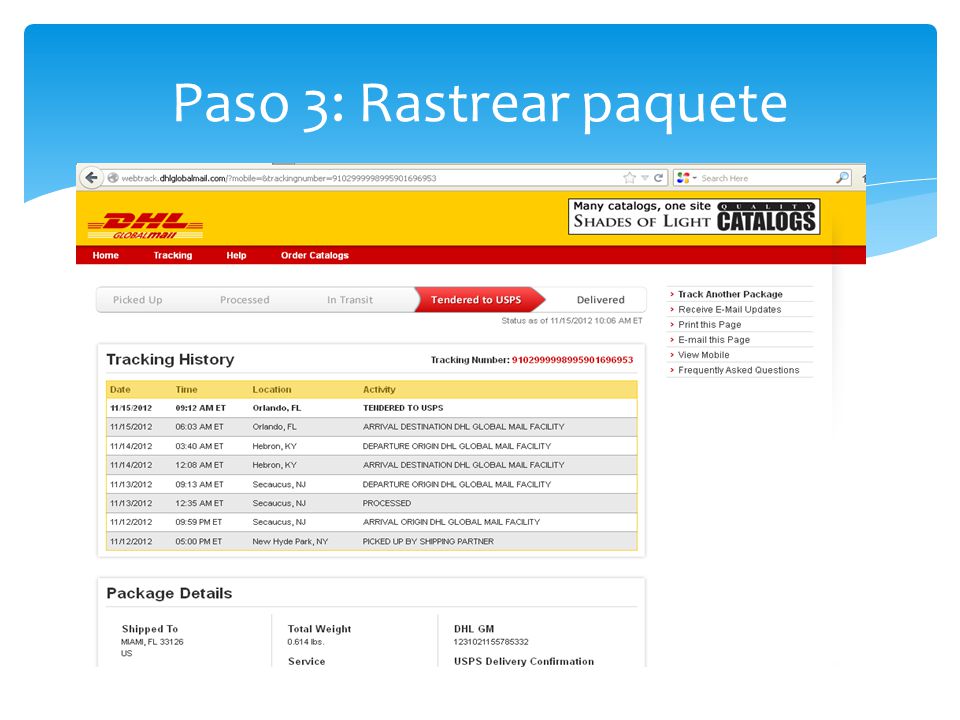Image resolution: width=960 pixels, height=720 pixels.
Task: Open Frequently Asked Questions link
Action: [738, 370]
